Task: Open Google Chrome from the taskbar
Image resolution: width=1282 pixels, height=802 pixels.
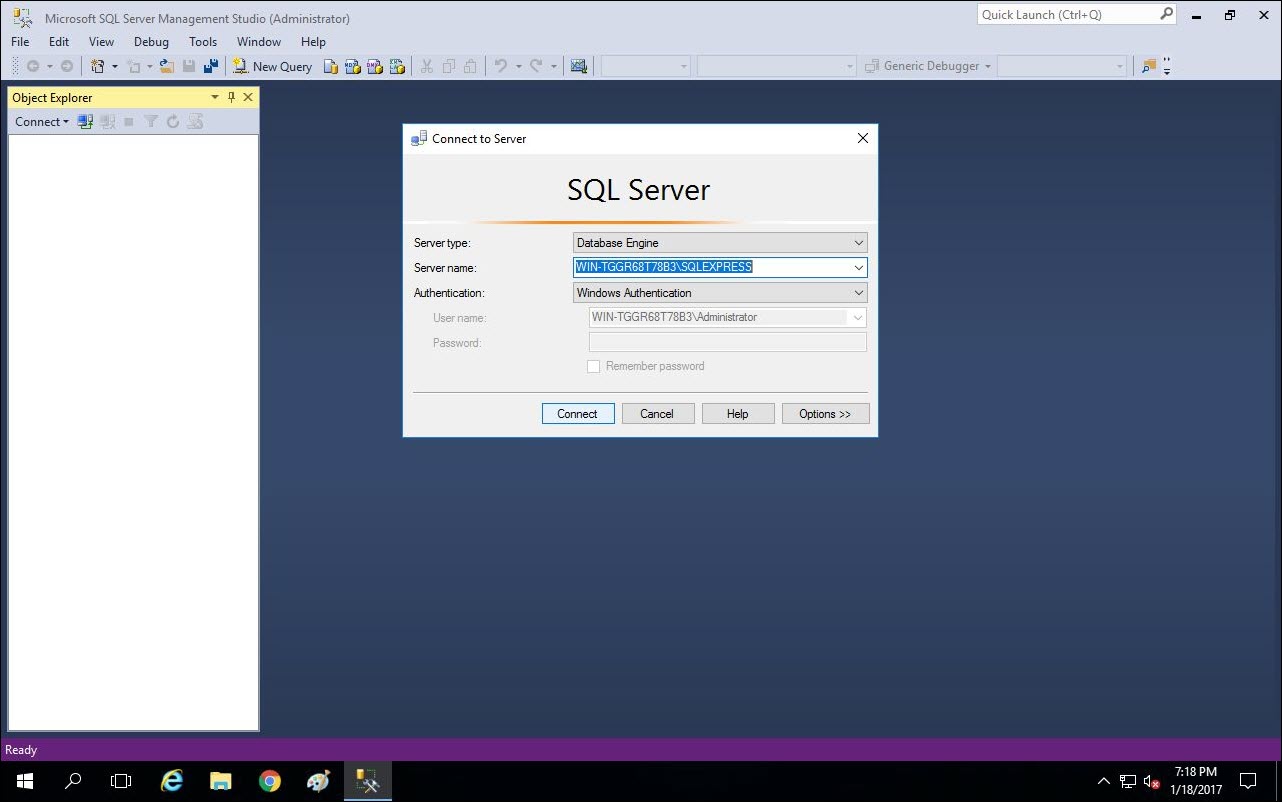Action: 269,781
